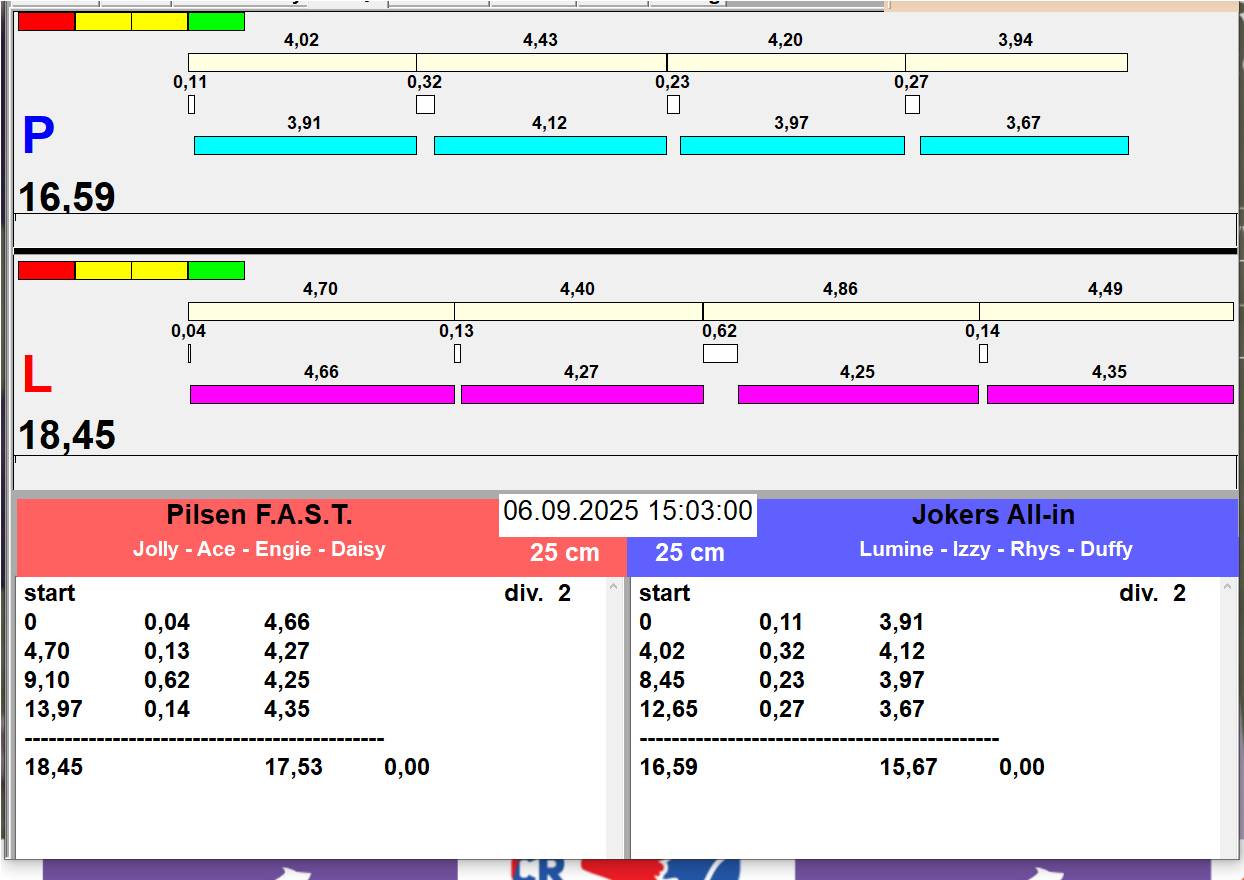Click the cream 4,02 segment in lane P

pos(302,62)
